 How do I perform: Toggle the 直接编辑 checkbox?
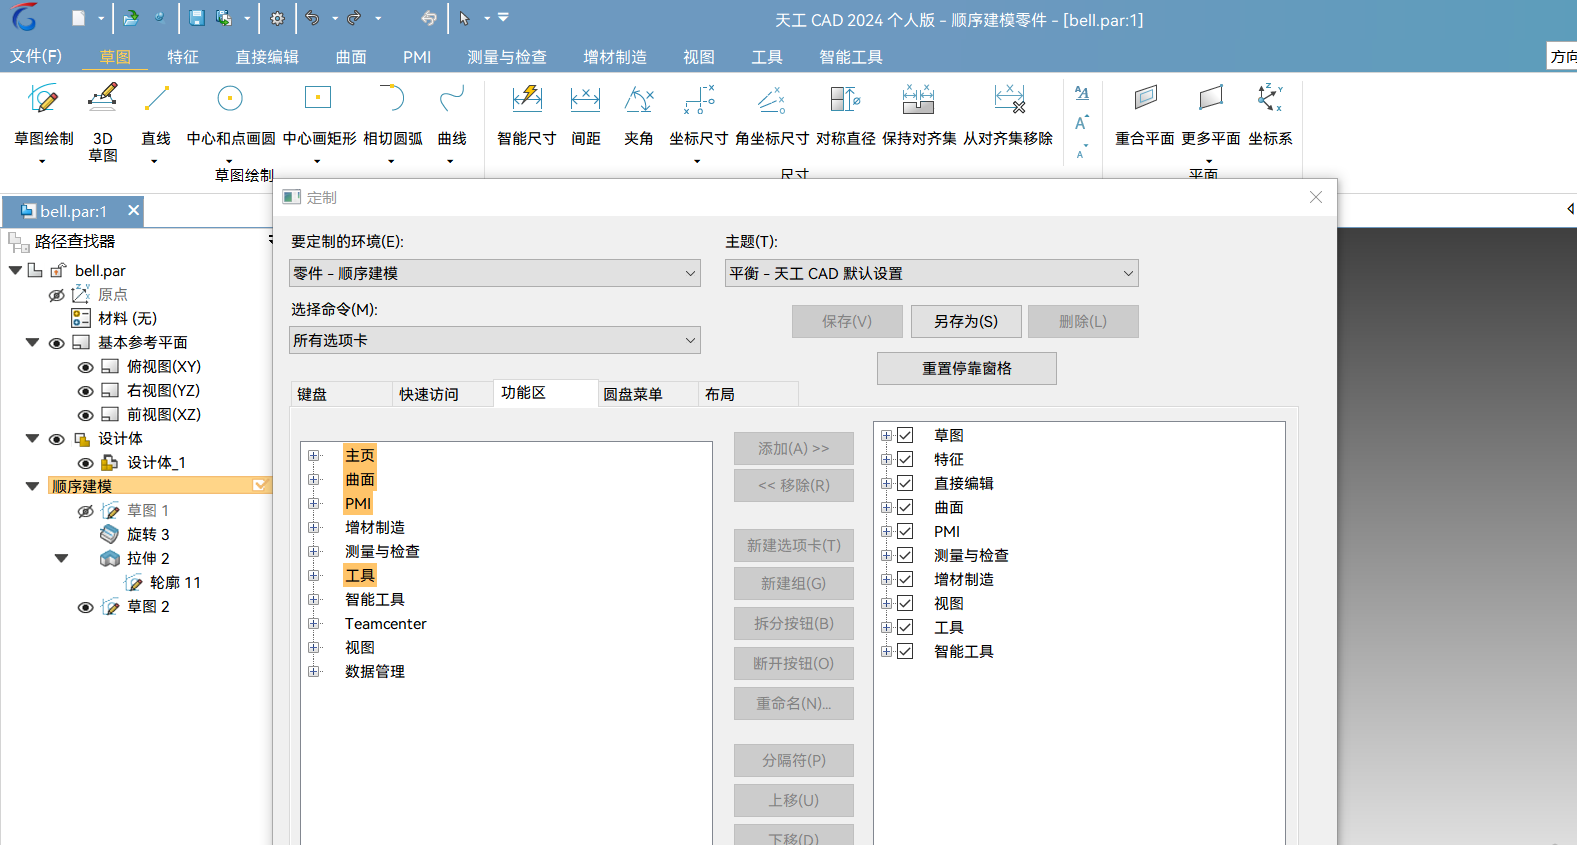pyautogui.click(x=905, y=483)
